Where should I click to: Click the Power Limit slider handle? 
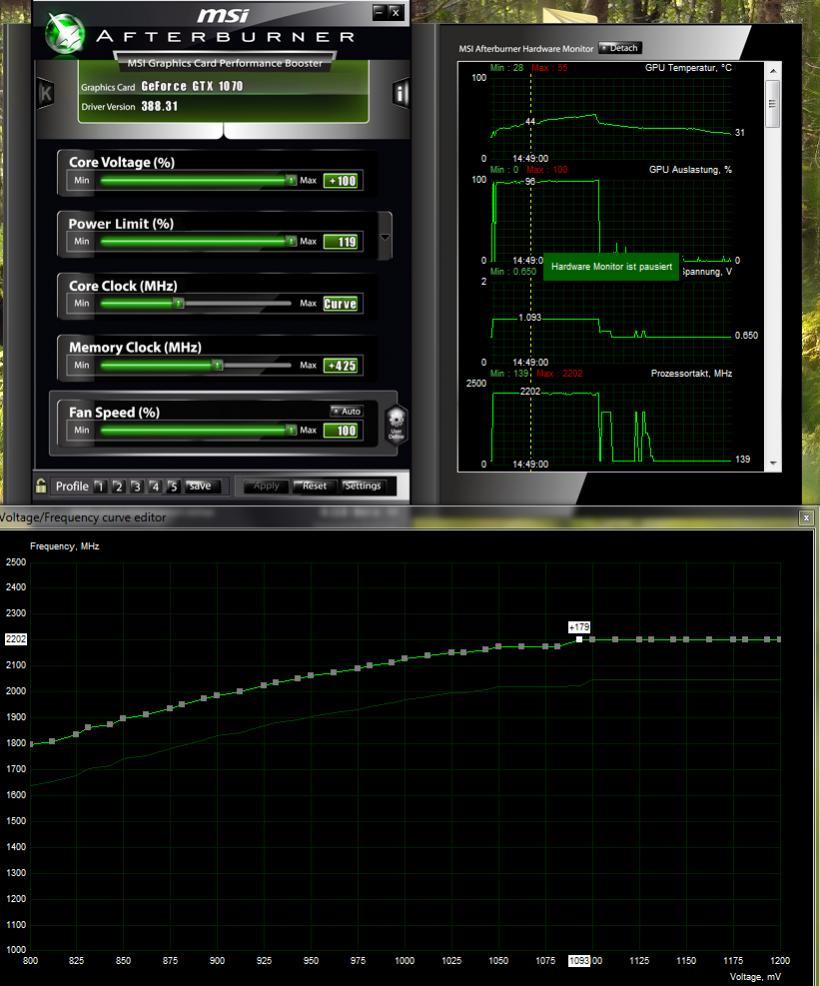291,241
